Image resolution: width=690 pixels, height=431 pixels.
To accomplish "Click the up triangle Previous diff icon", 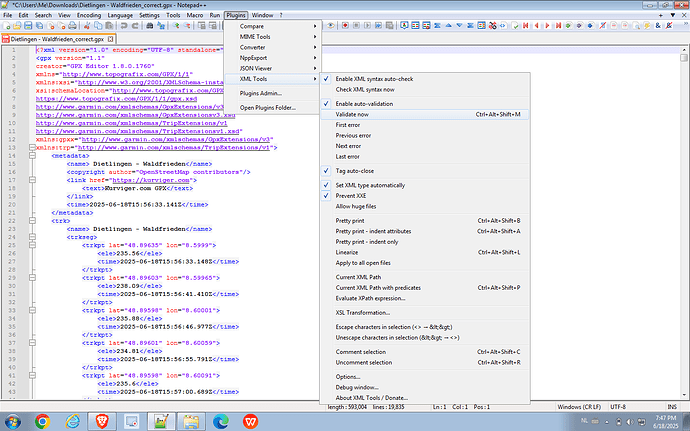I will (448, 26).
